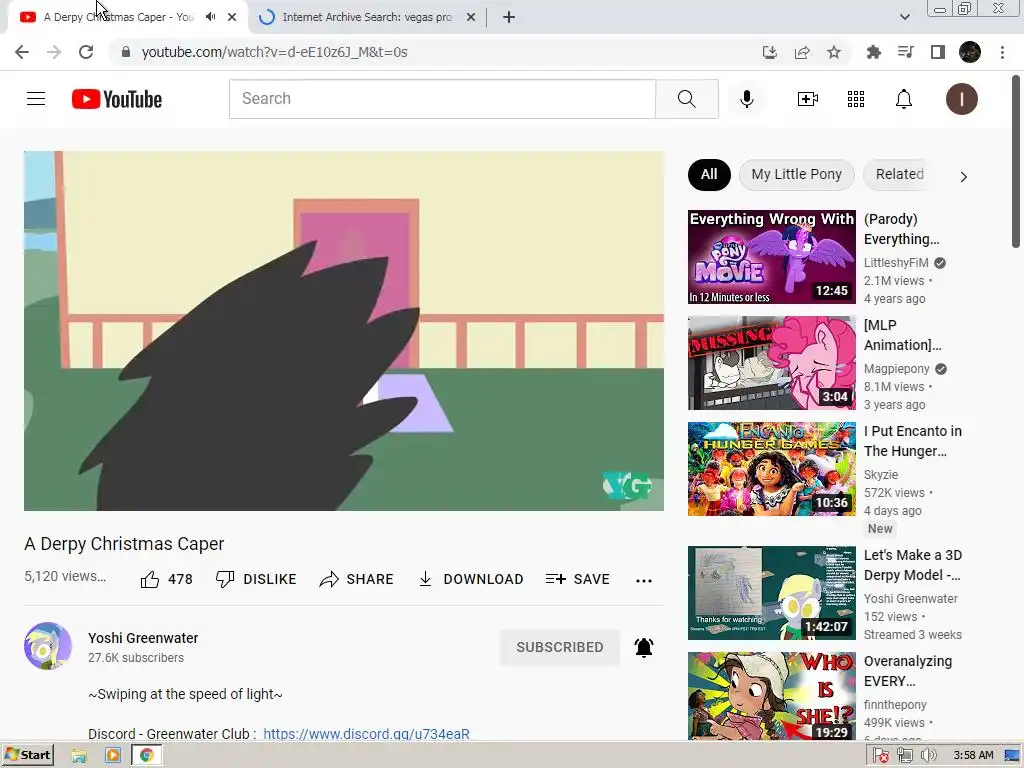Viewport: 1024px width, 768px height.
Task: Mute the tab via speaker icon
Action: coord(210,17)
